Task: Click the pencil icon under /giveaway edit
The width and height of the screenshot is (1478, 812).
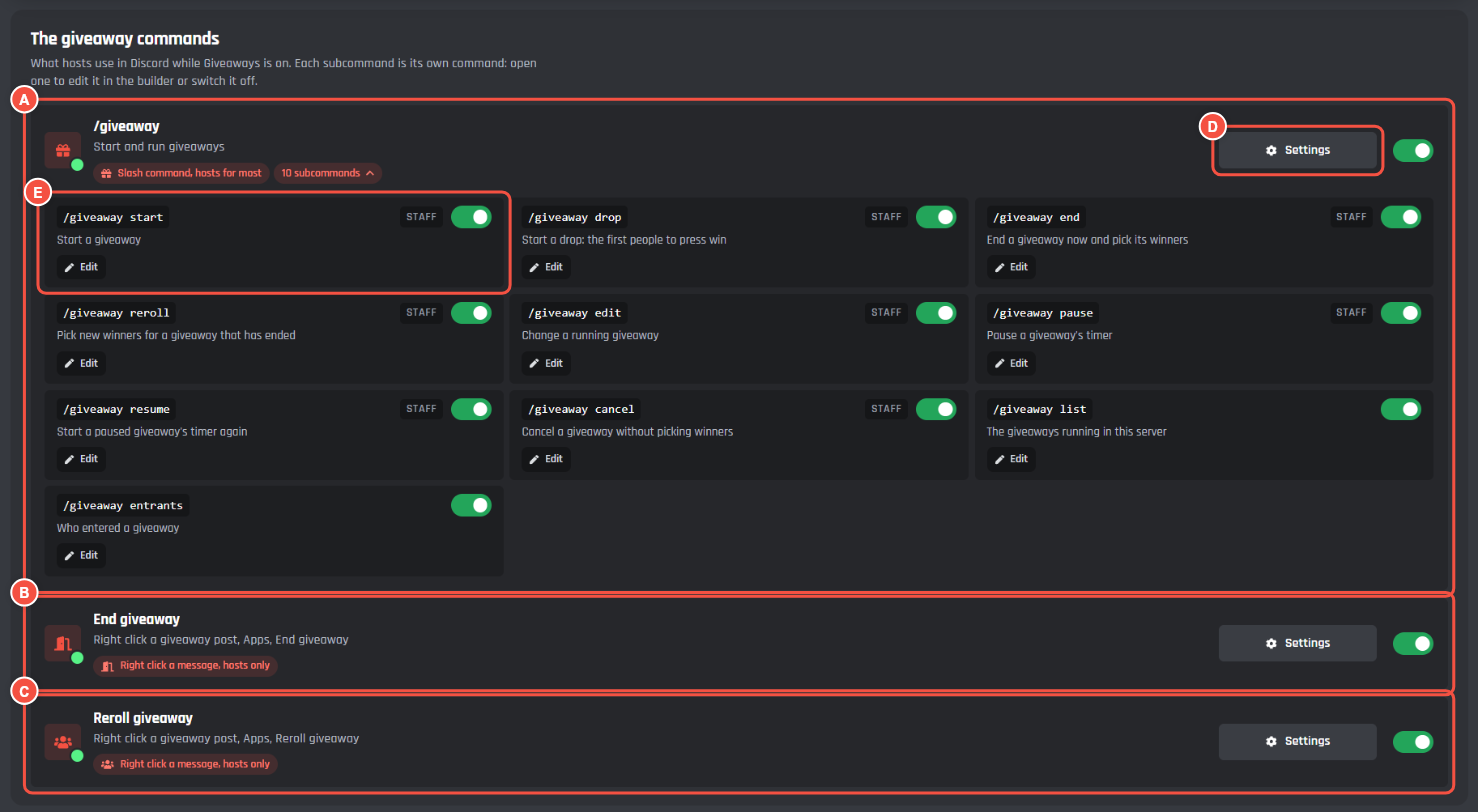Action: point(534,363)
